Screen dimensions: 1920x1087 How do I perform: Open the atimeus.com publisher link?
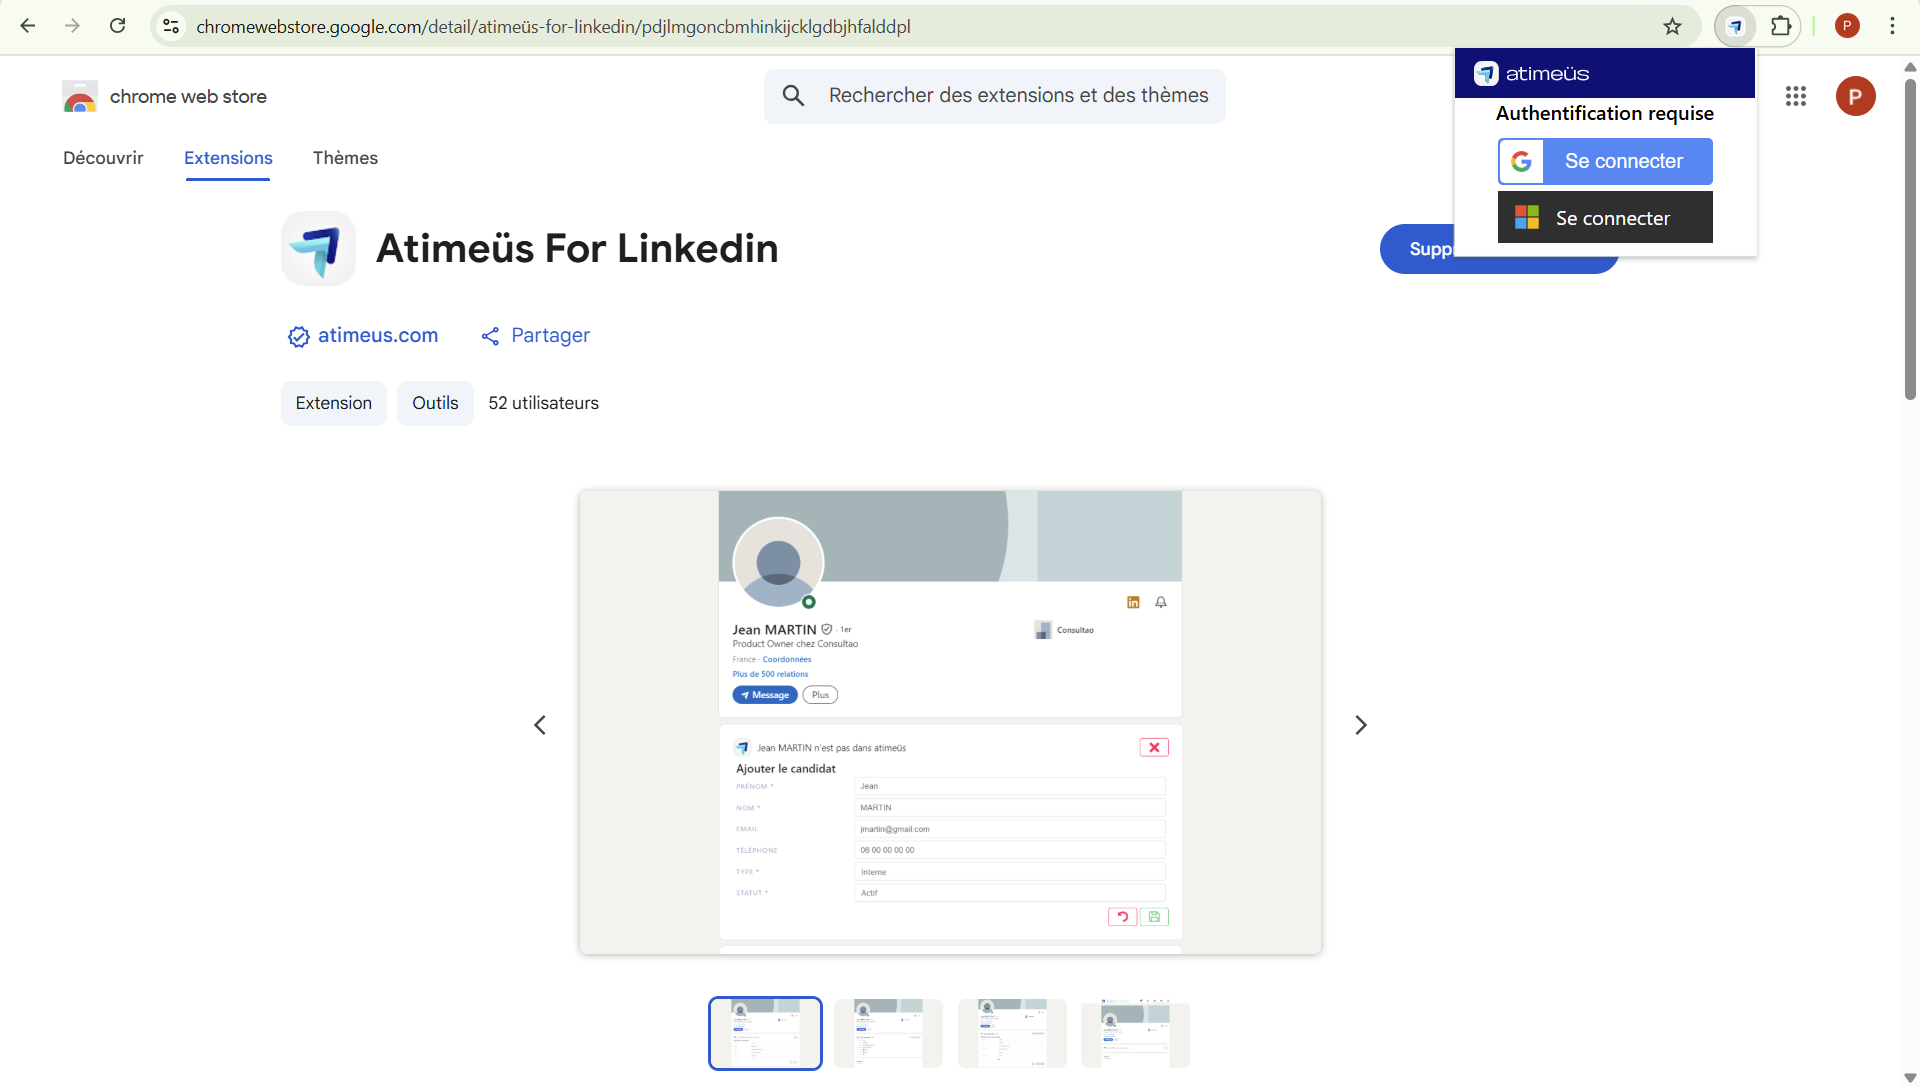[x=377, y=336]
